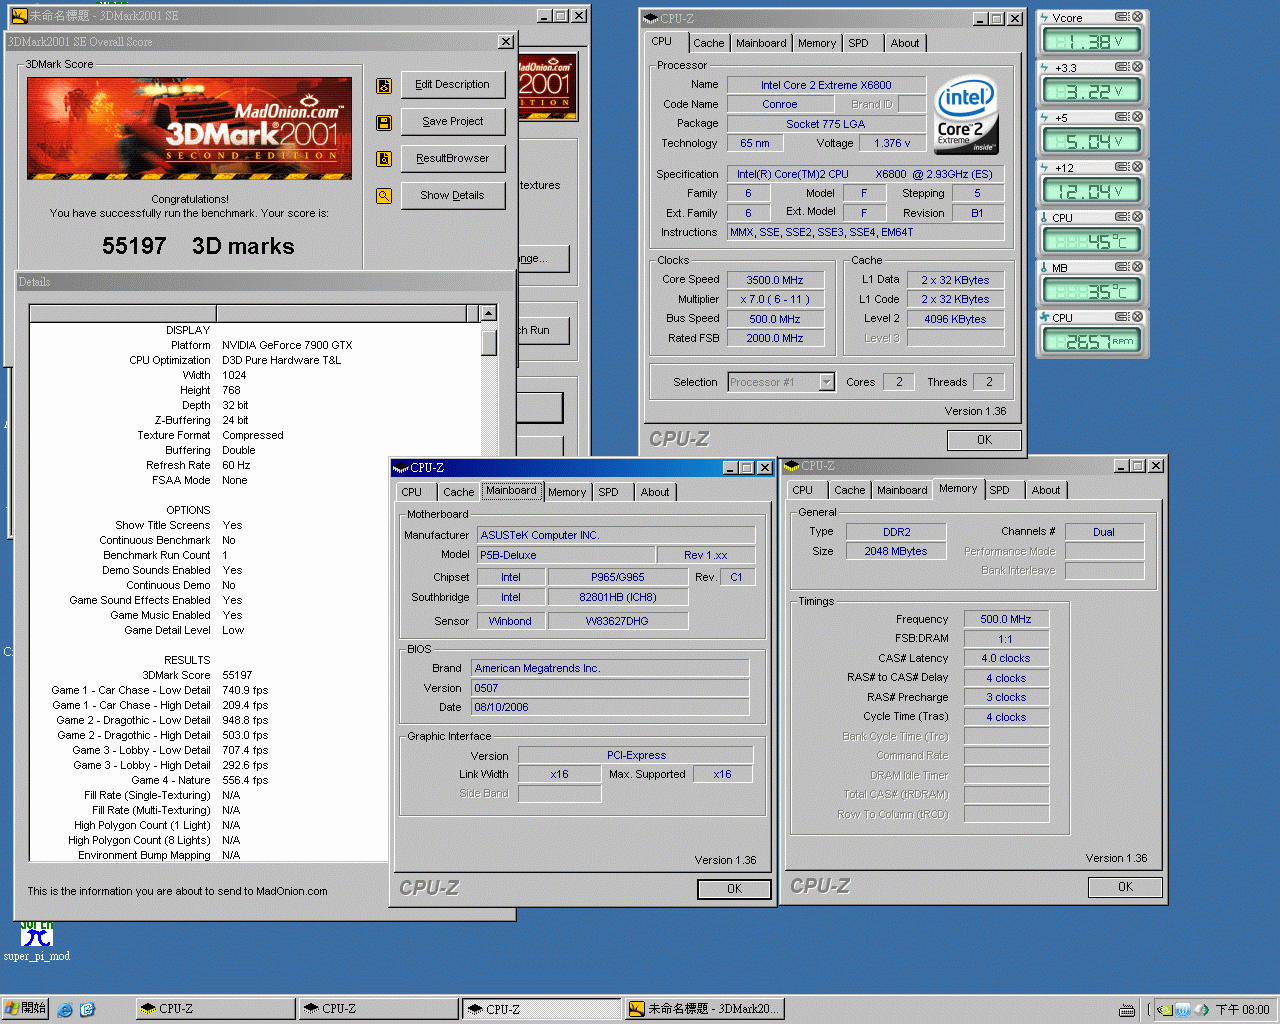Click the ResultBrowser icon in 3DMark
The width and height of the screenshot is (1280, 1024).
[384, 159]
